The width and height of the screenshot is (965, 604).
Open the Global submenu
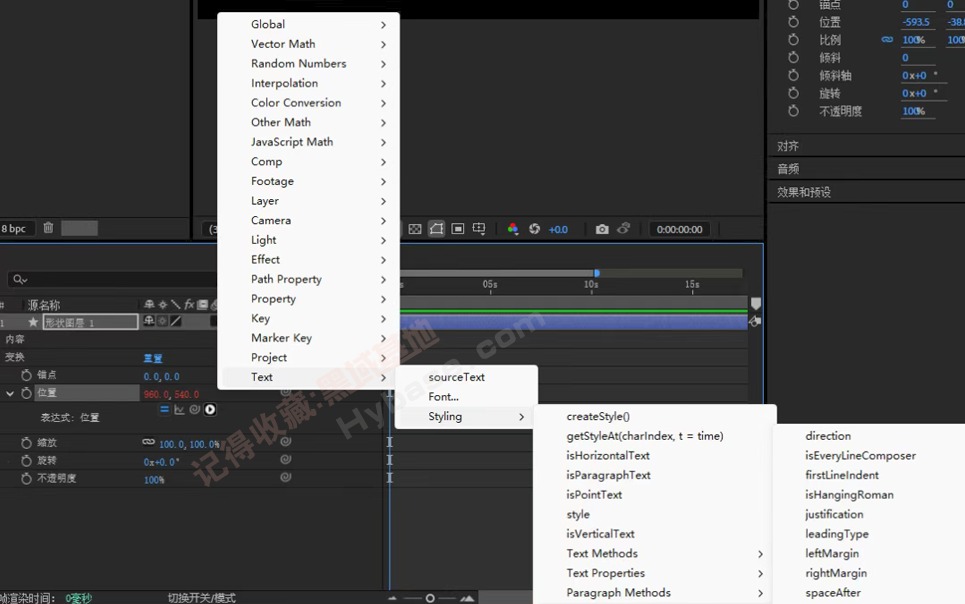pos(308,25)
